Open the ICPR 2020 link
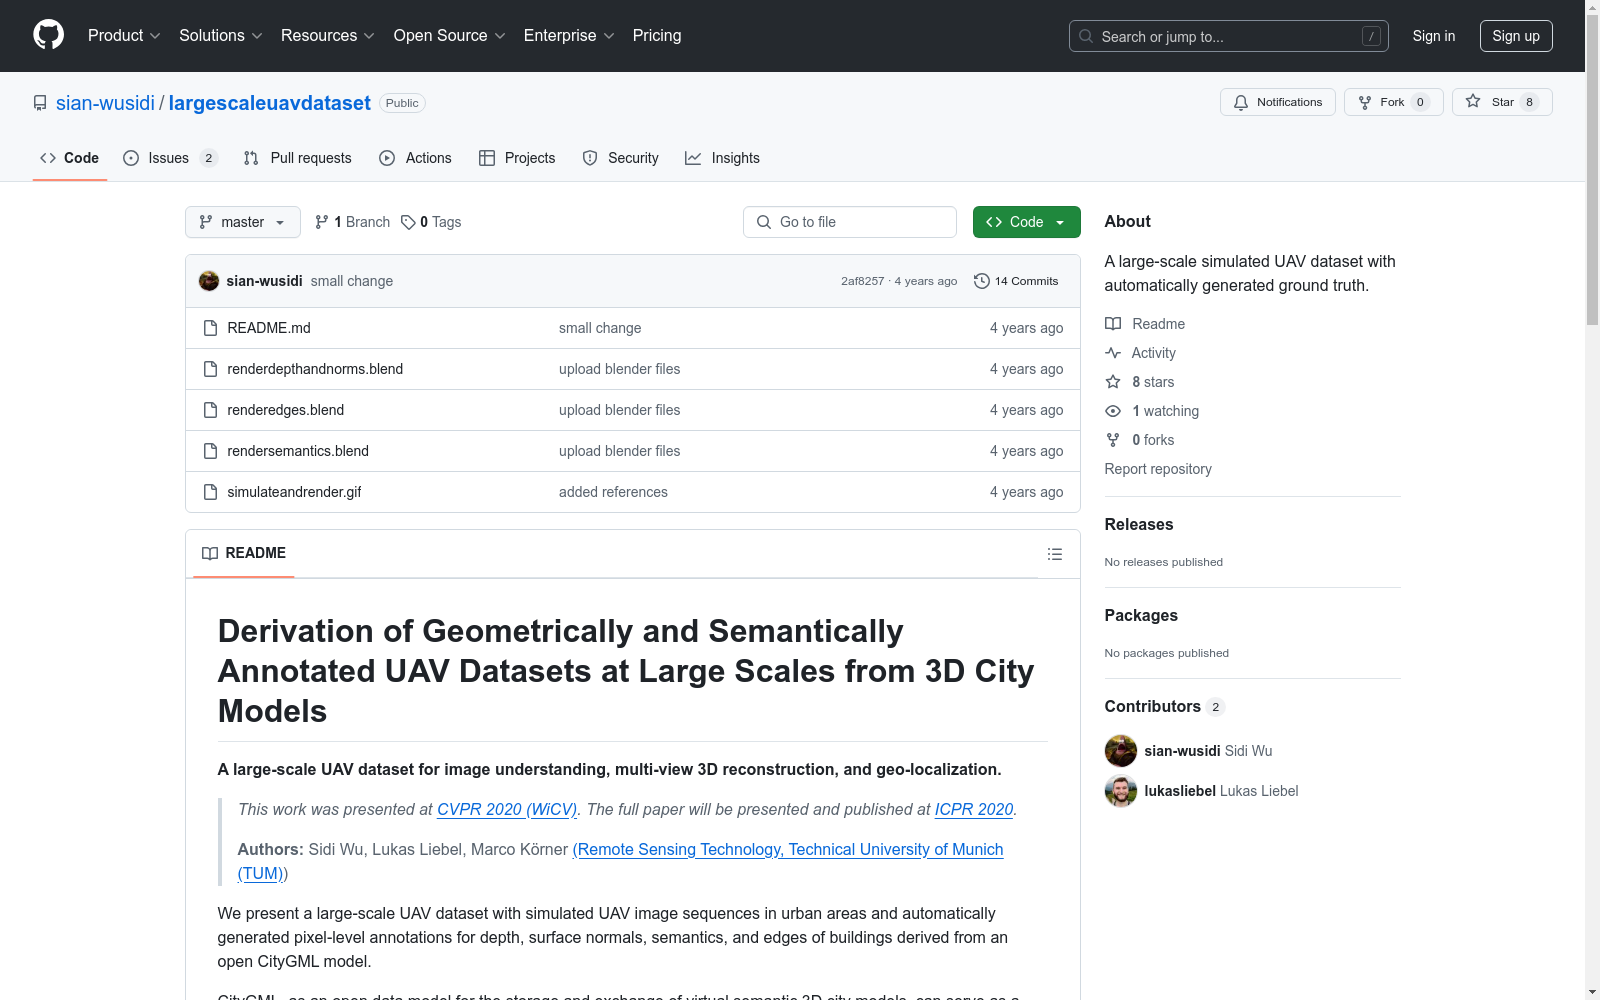Screen dimensions: 1600x1000 click(x=974, y=809)
